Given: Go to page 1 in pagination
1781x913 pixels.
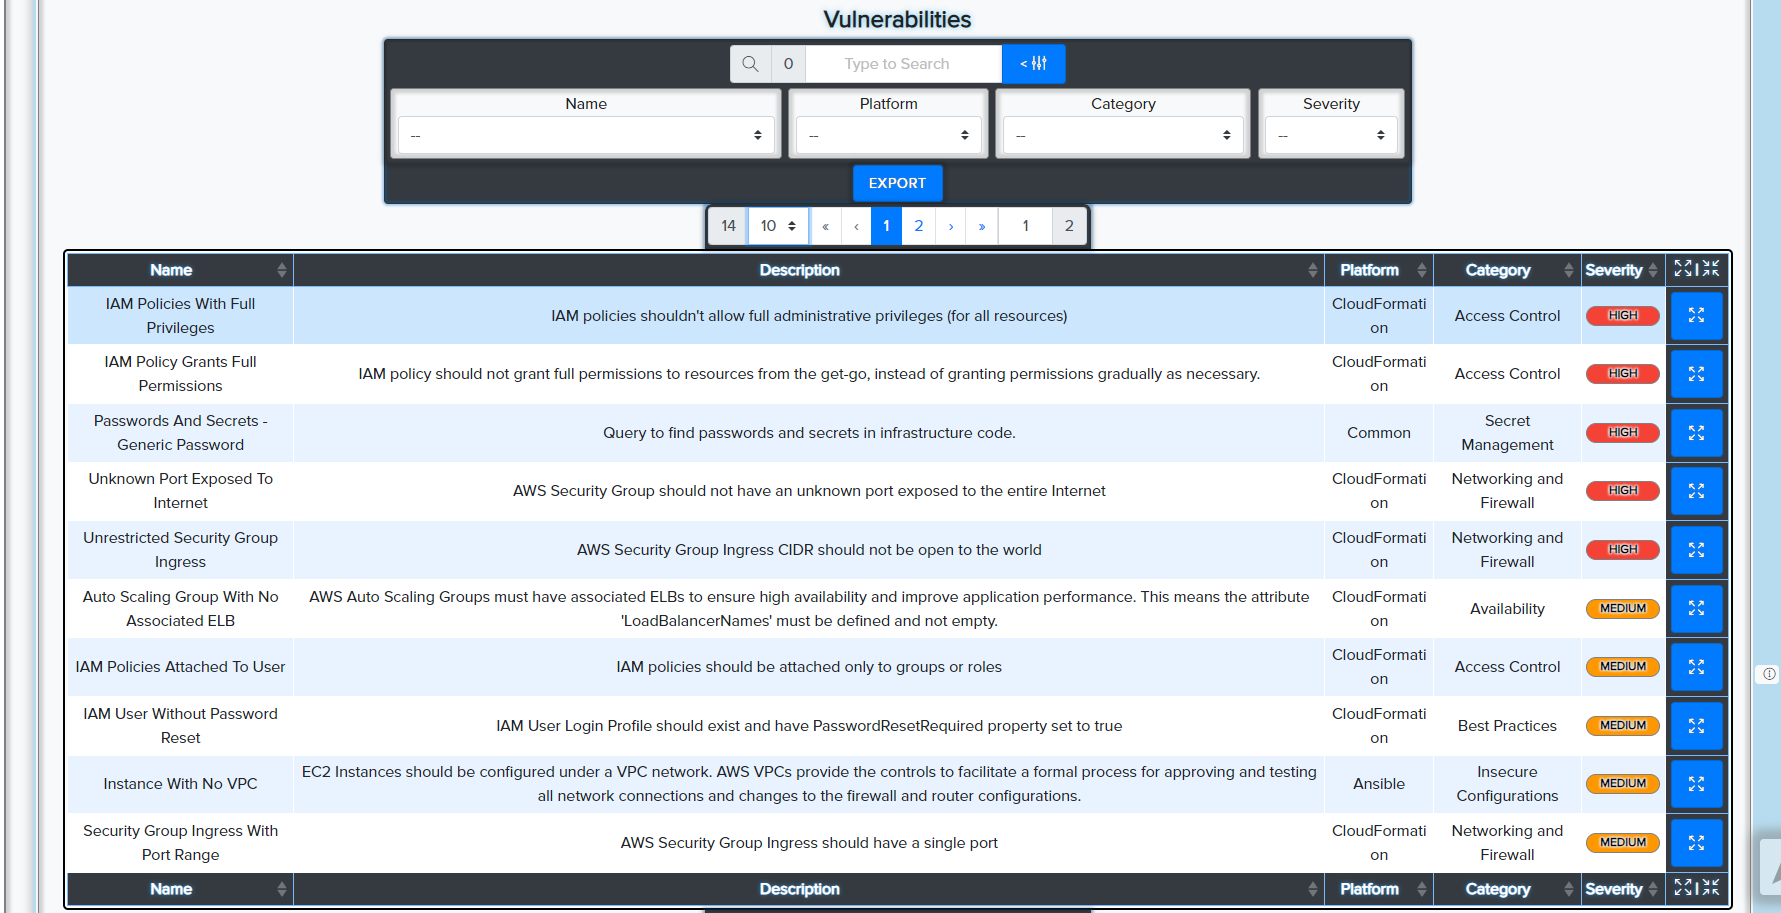Looking at the screenshot, I should [x=886, y=226].
